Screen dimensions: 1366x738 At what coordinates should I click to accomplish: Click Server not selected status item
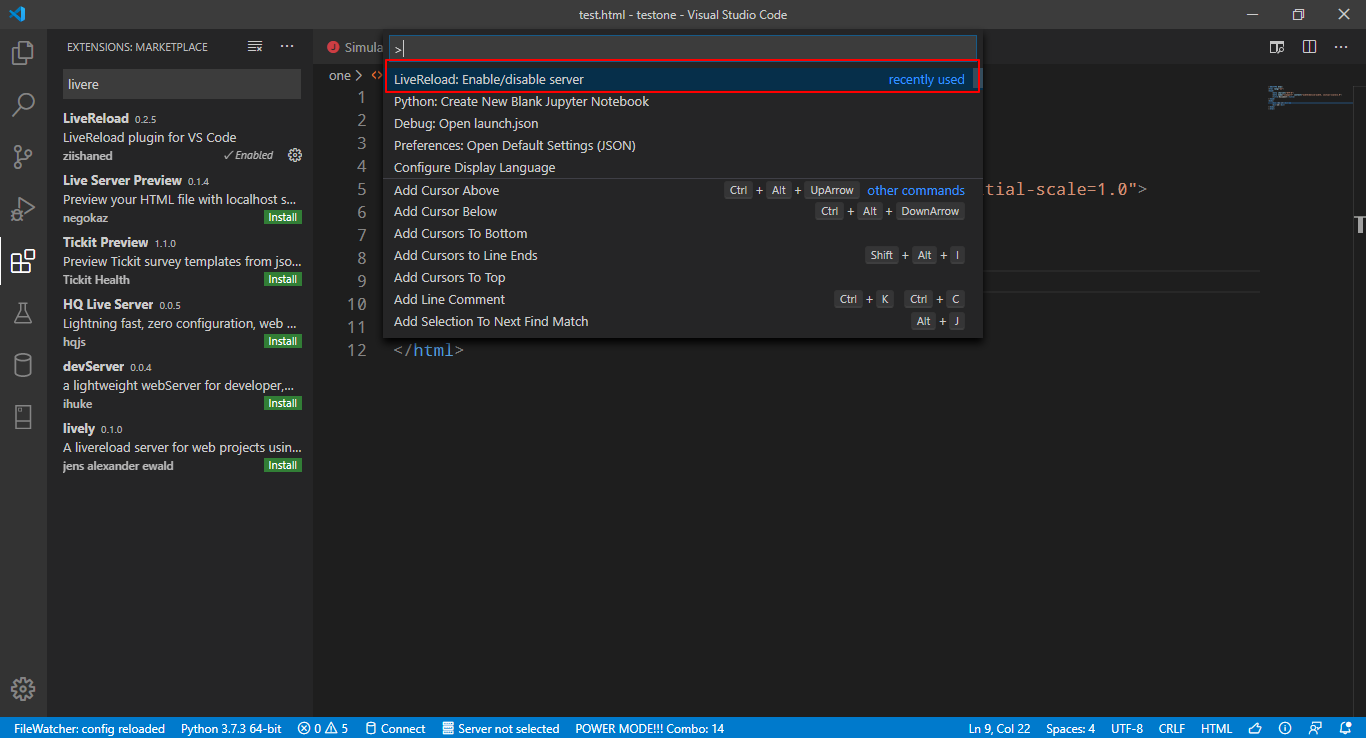[501, 728]
